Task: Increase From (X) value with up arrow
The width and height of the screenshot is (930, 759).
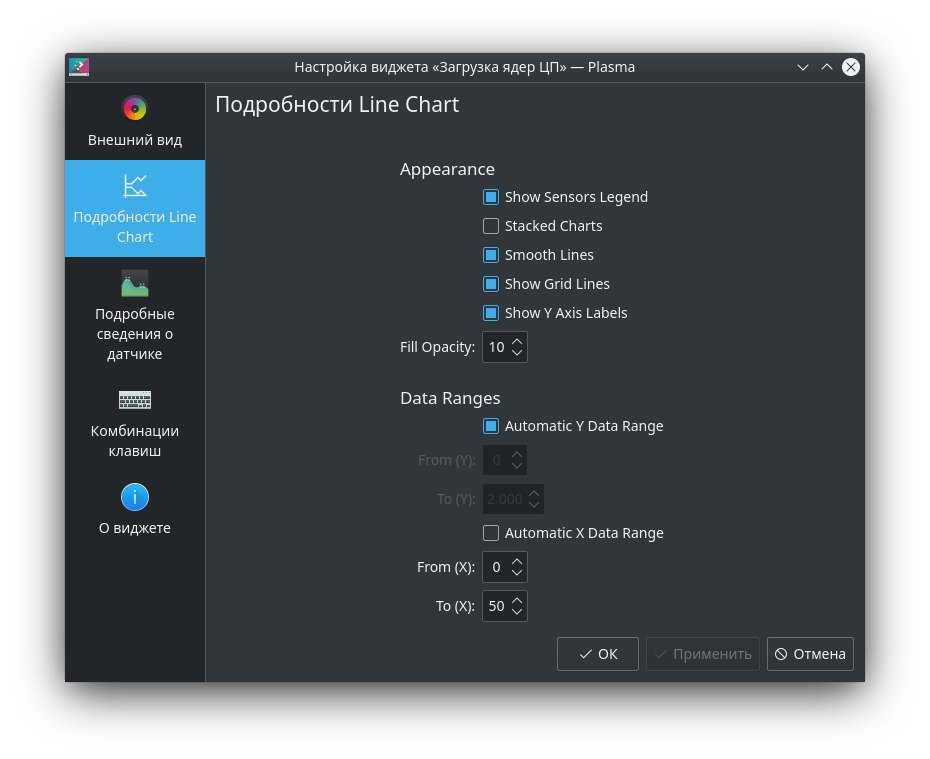Action: click(517, 561)
